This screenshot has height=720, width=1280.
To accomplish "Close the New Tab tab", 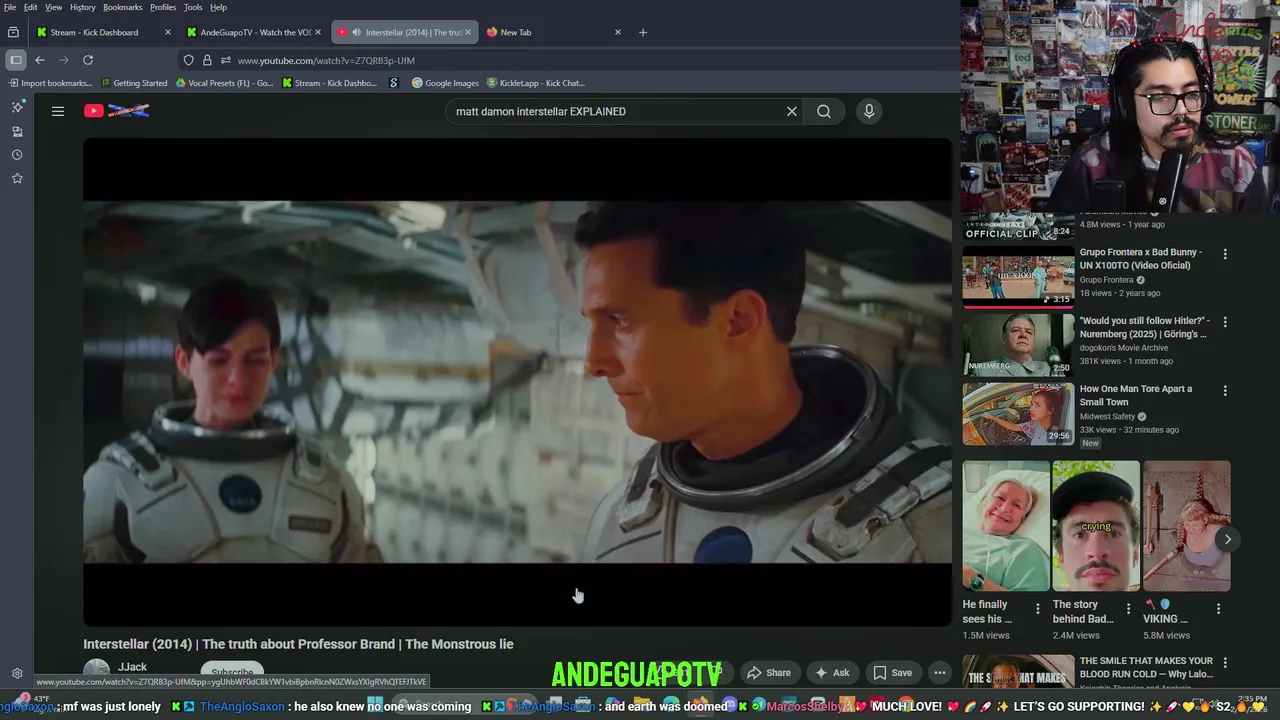I will (617, 32).
